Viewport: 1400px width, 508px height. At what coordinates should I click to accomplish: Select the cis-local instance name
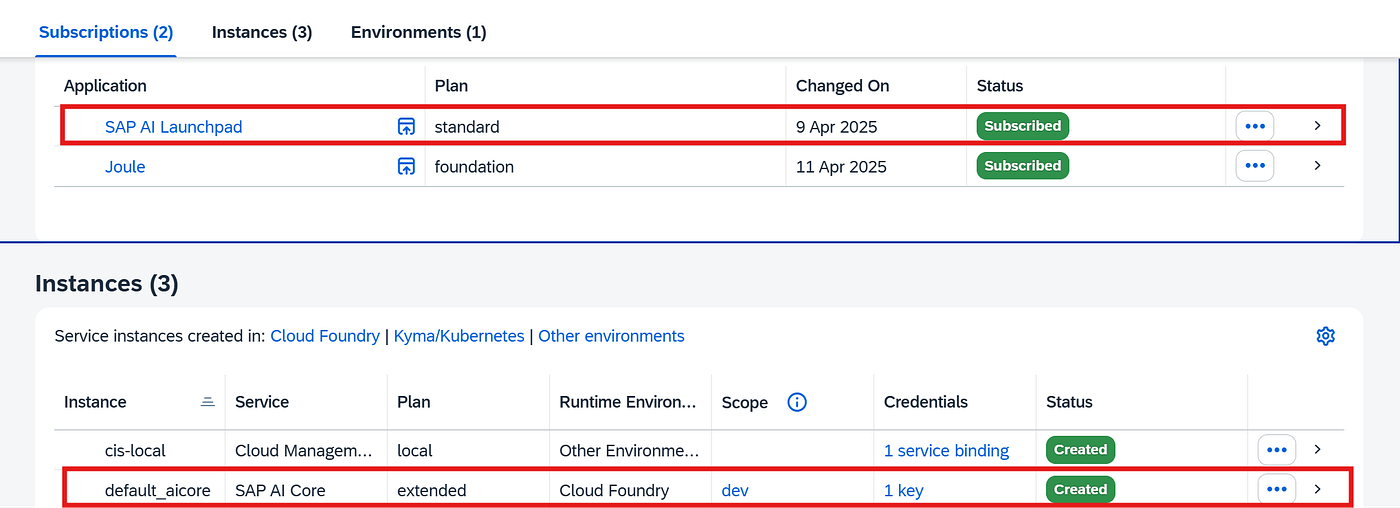(x=137, y=451)
